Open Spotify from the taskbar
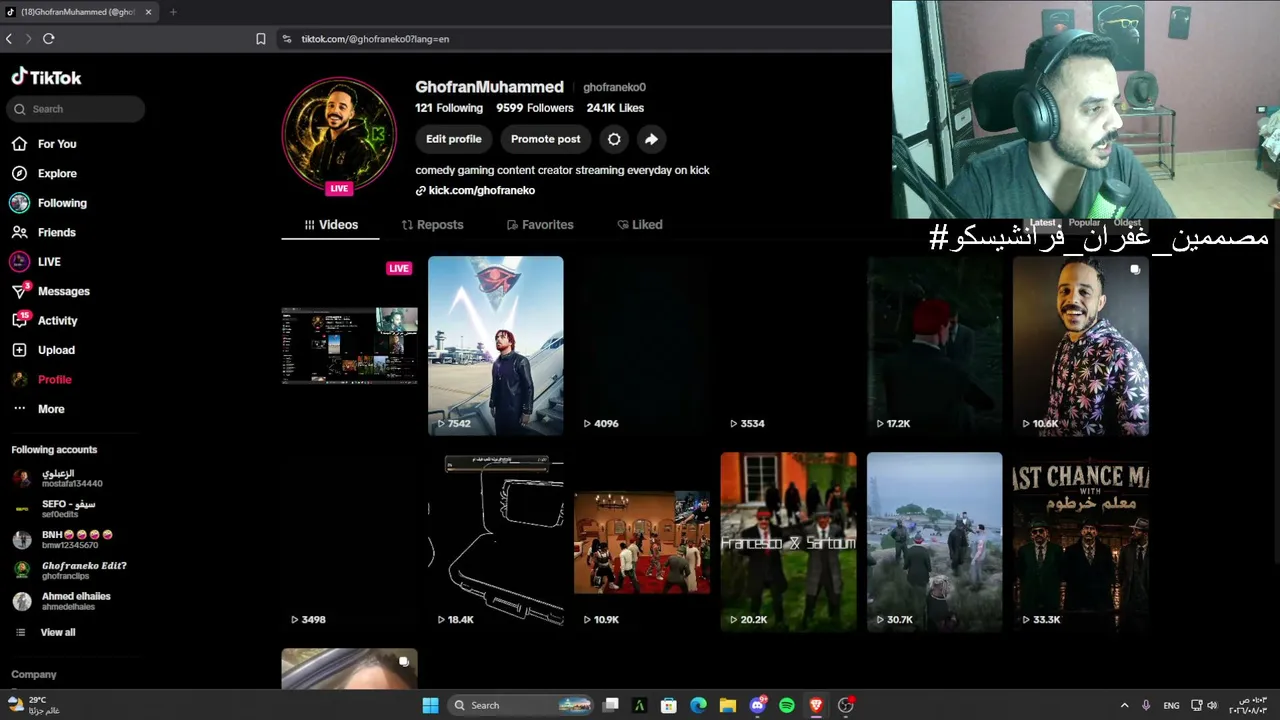Viewport: 1280px width, 720px height. pos(787,705)
